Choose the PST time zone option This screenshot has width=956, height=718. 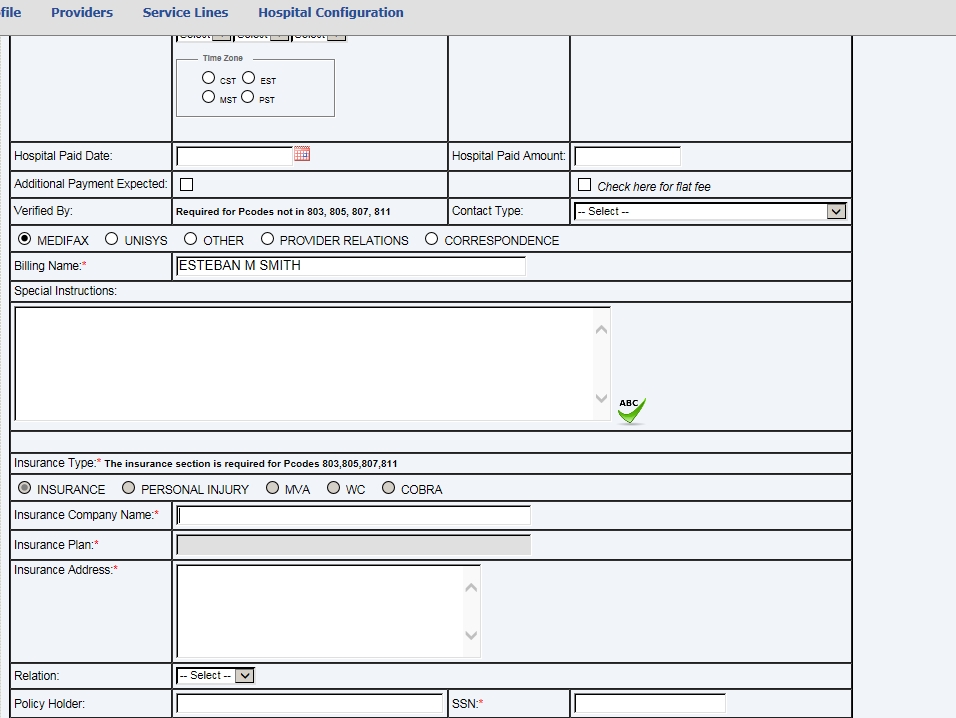[x=248, y=98]
